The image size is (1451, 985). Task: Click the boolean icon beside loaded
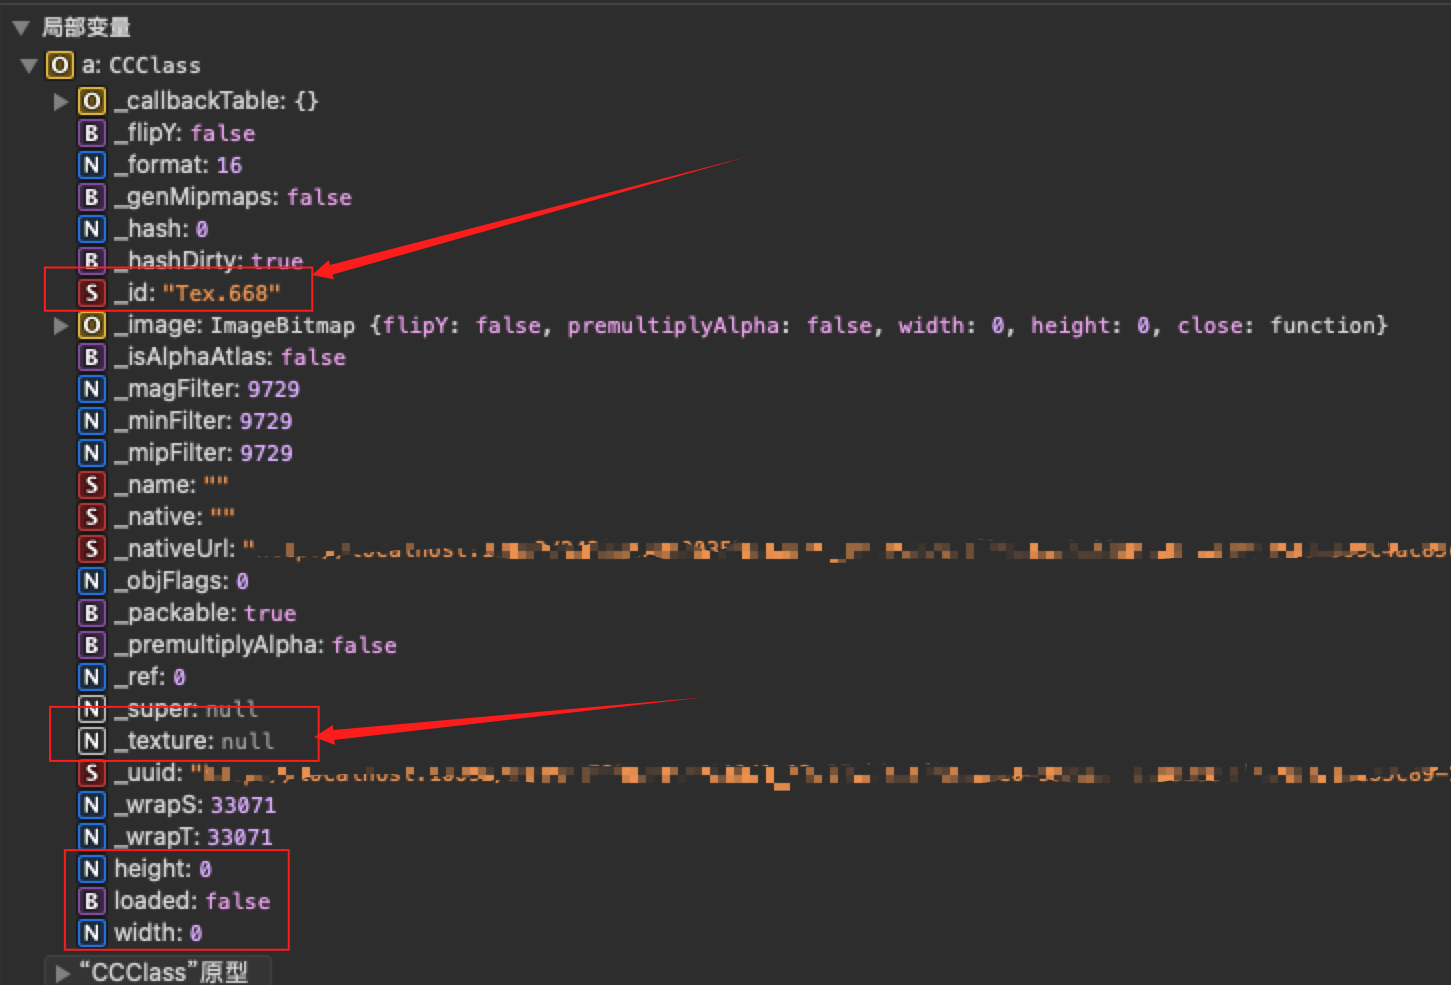coord(92,901)
